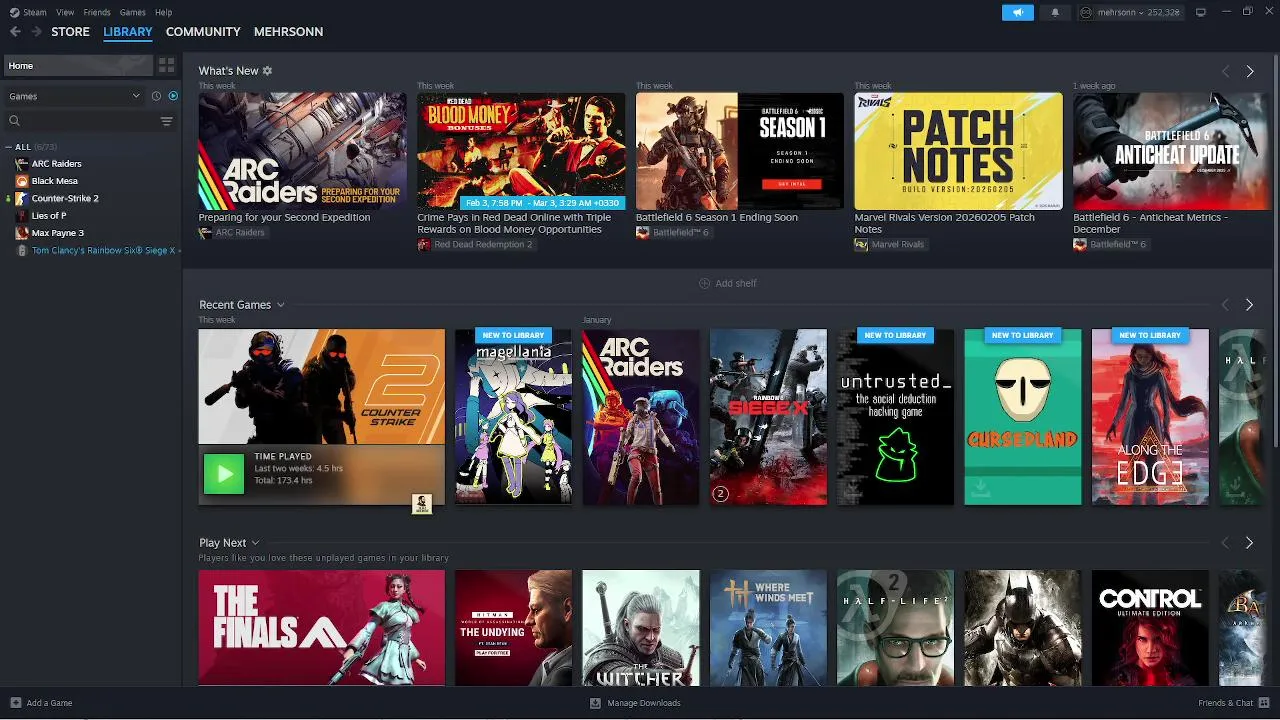Click the Manage Downloads icon
Image resolution: width=1280 pixels, height=720 pixels.
(x=595, y=703)
